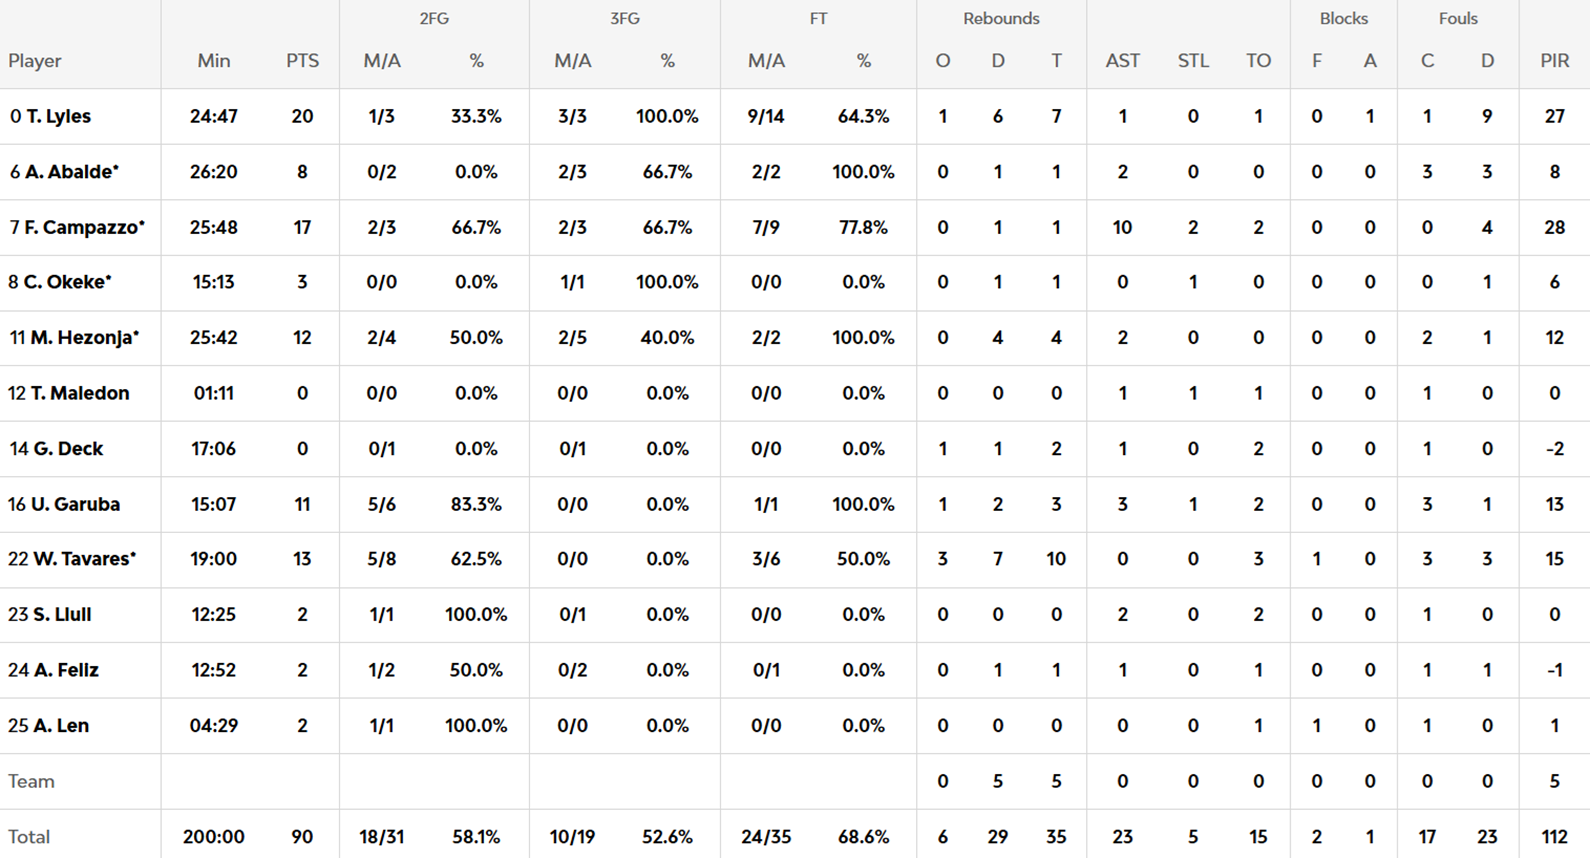This screenshot has width=1590, height=858.
Task: Click the A. Abalde player name
Action: click(x=71, y=172)
